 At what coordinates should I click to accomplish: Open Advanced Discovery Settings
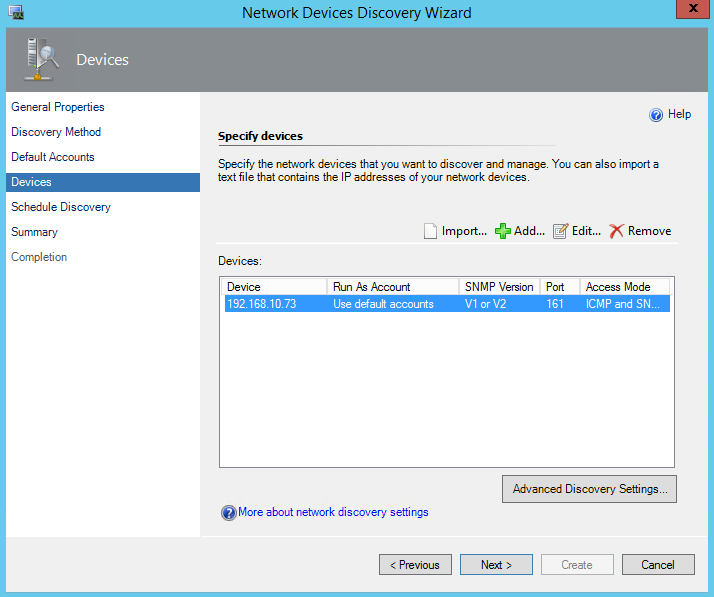click(x=589, y=489)
